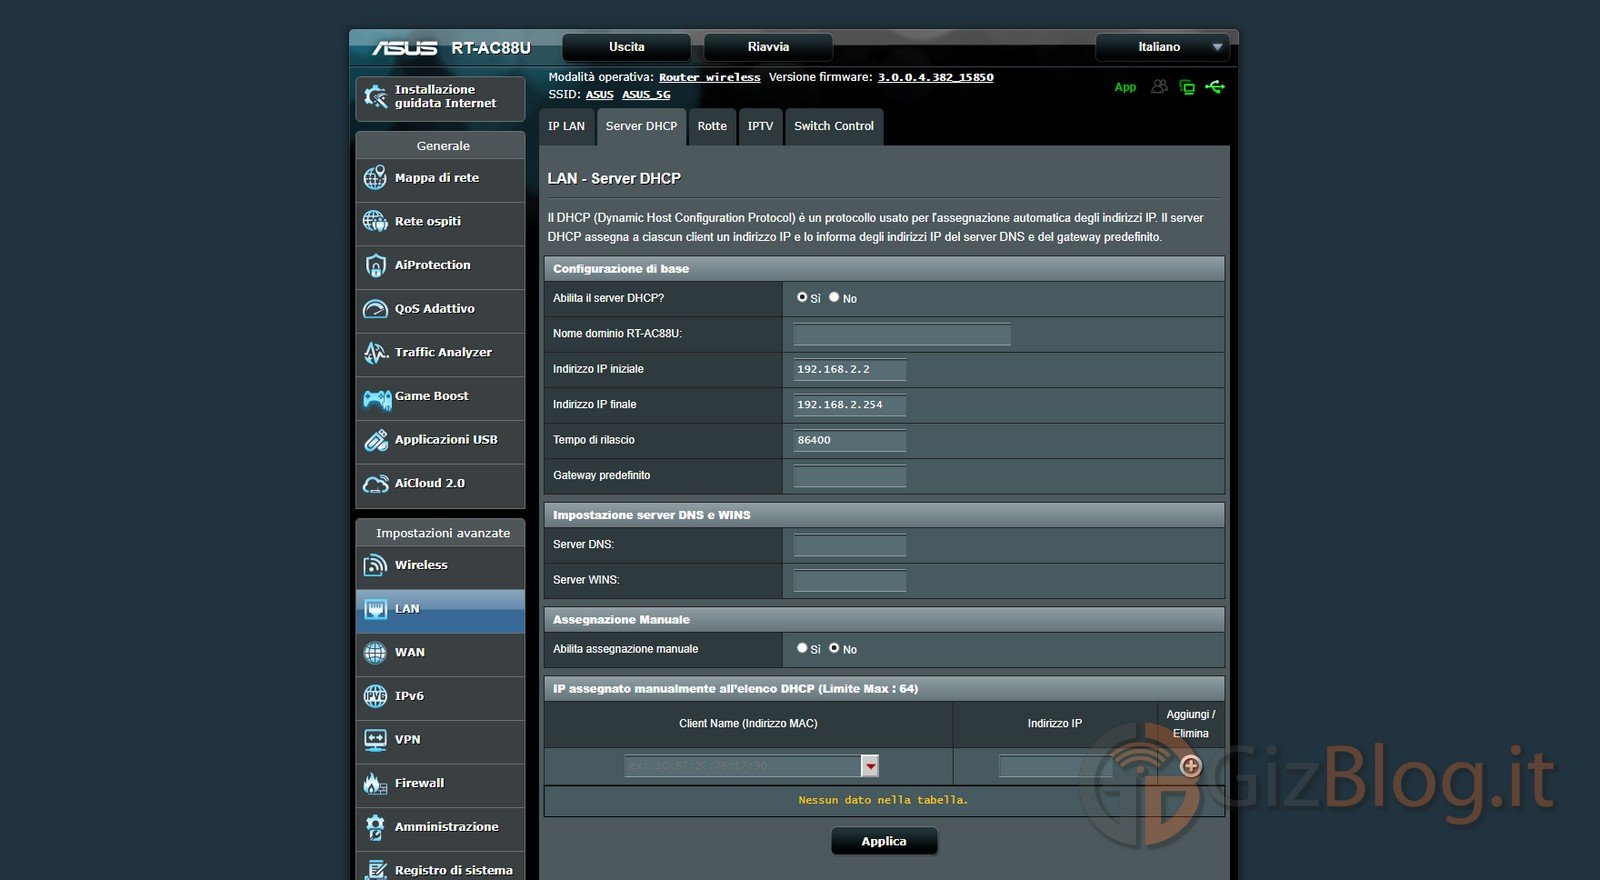The image size is (1600, 880).
Task: Enable manual assignment Sì radio
Action: [802, 648]
